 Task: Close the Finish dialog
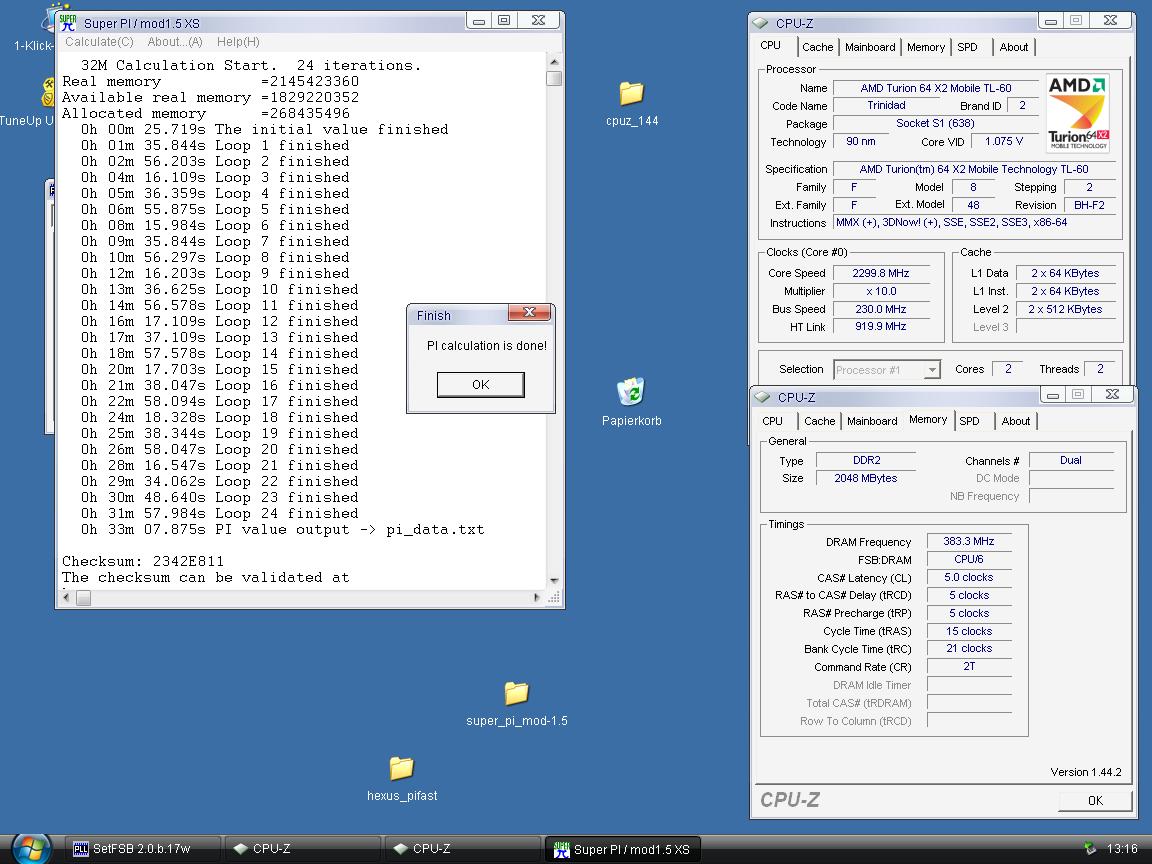pos(529,313)
